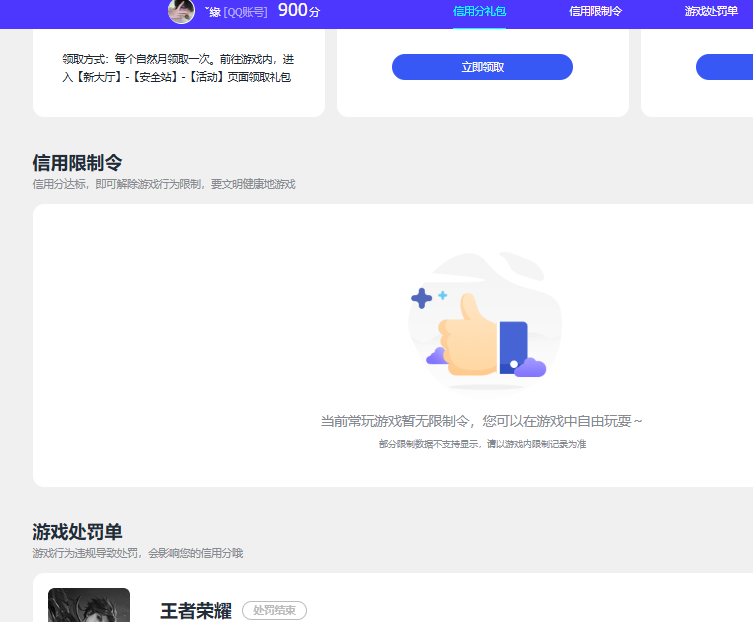The image size is (753, 622).
Task: Open the 王者荣耀 game thumbnail
Action: pos(89,605)
